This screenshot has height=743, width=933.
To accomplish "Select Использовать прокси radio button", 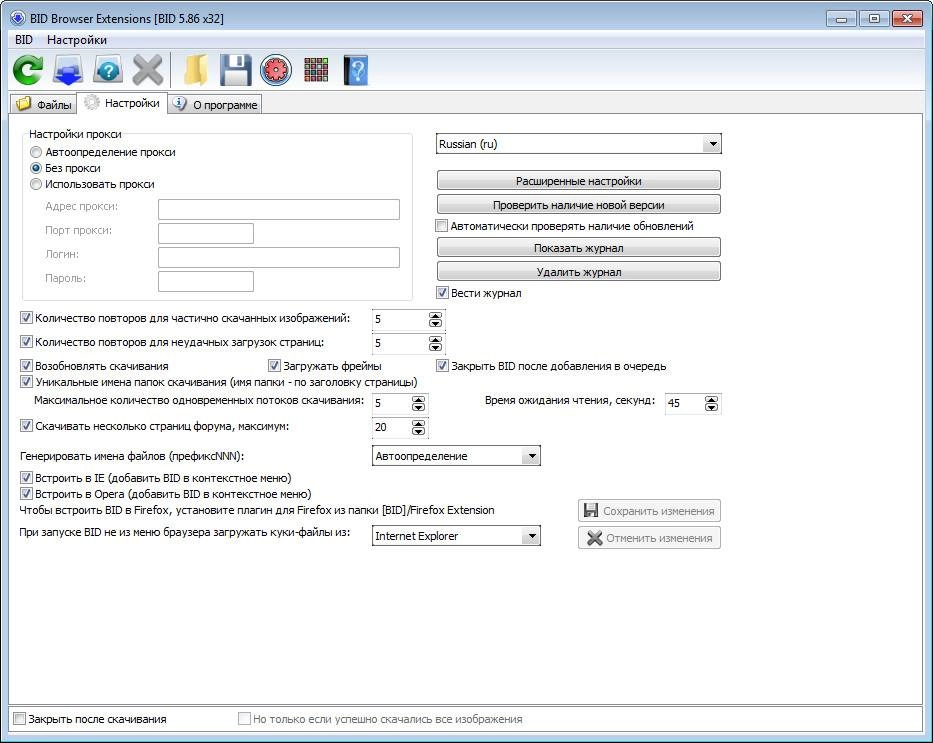I will pyautogui.click(x=36, y=184).
